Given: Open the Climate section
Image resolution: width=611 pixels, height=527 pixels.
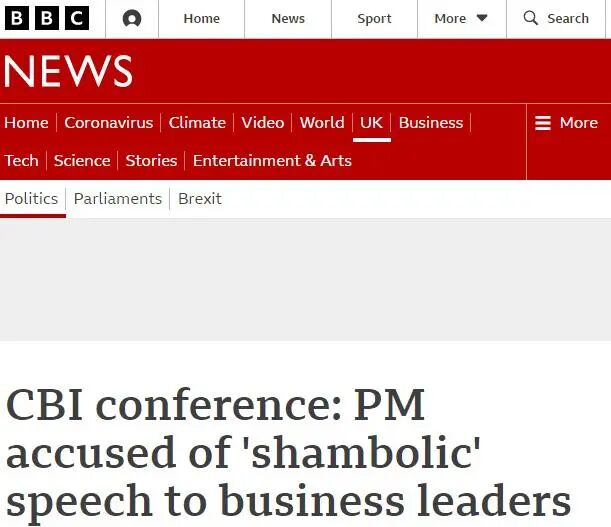Looking at the screenshot, I should 197,123.
